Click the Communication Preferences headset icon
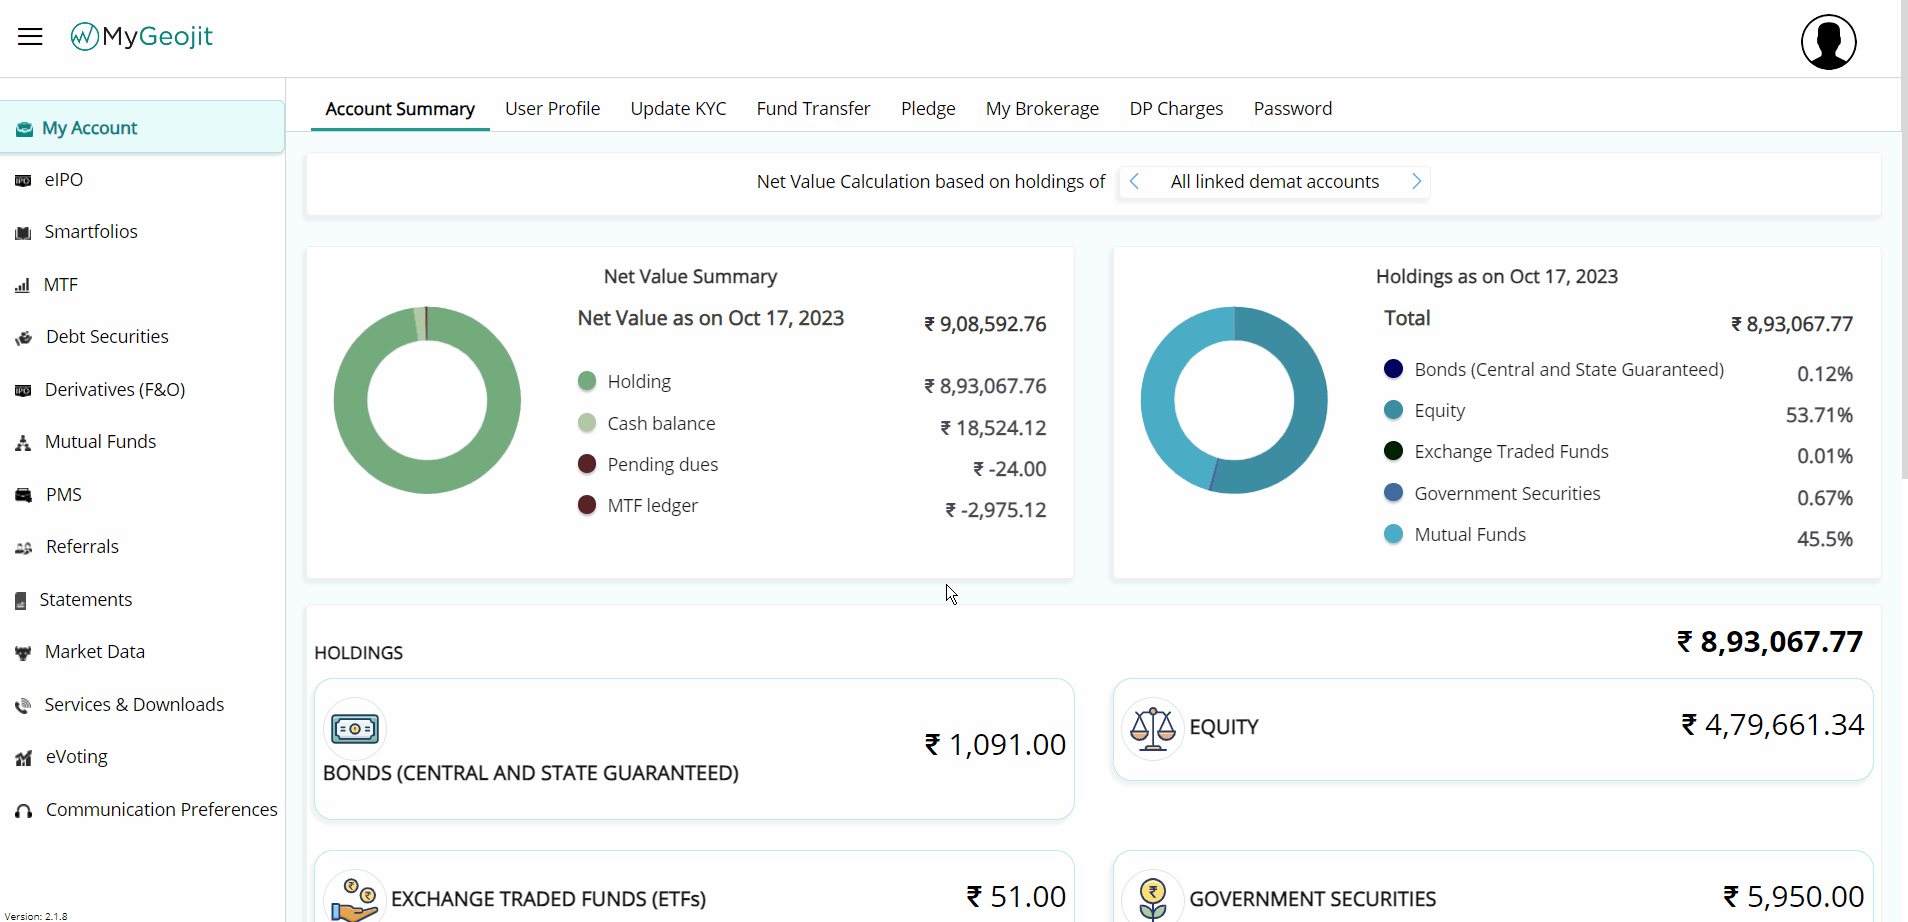Screen dimensions: 1908x922 coord(24,811)
